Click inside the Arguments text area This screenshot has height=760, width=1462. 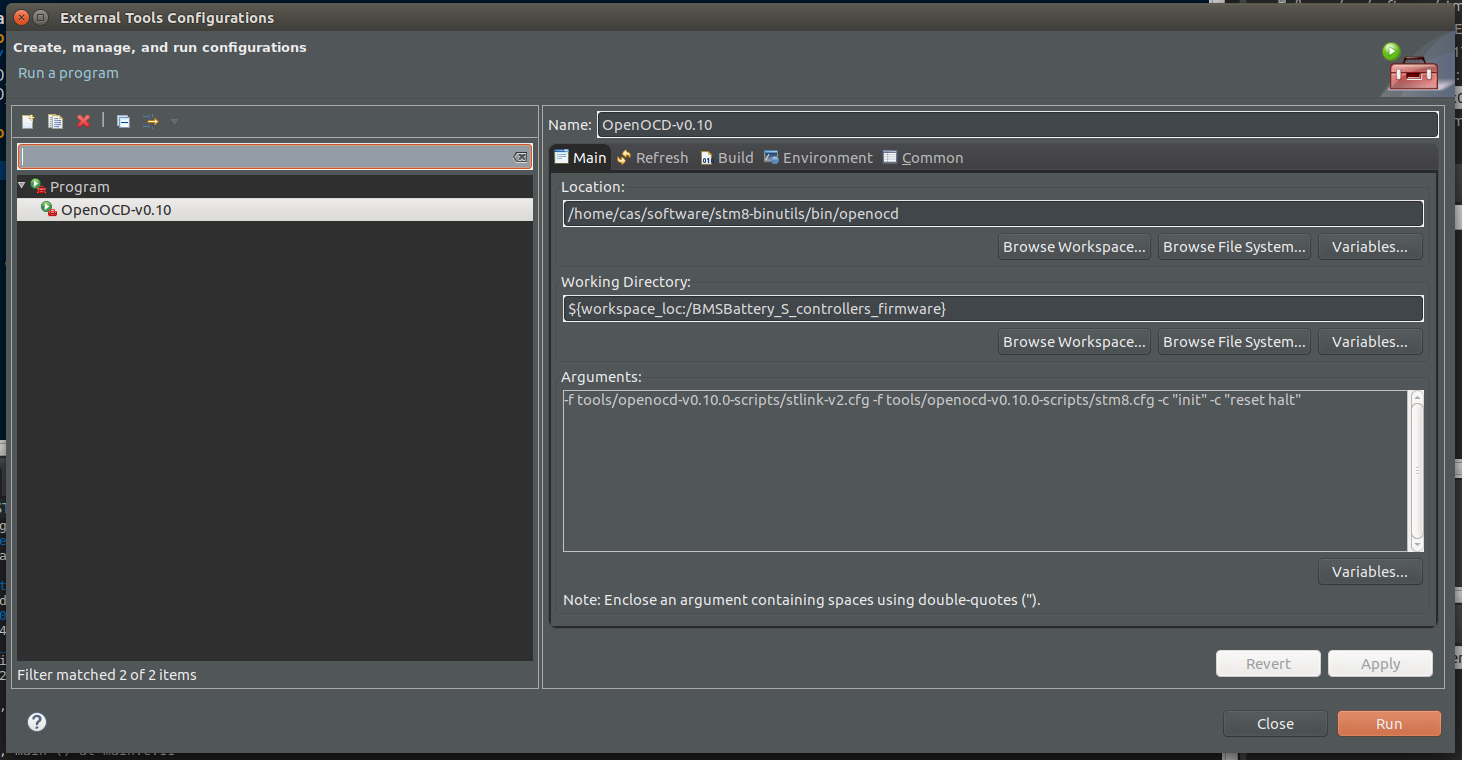click(x=986, y=471)
